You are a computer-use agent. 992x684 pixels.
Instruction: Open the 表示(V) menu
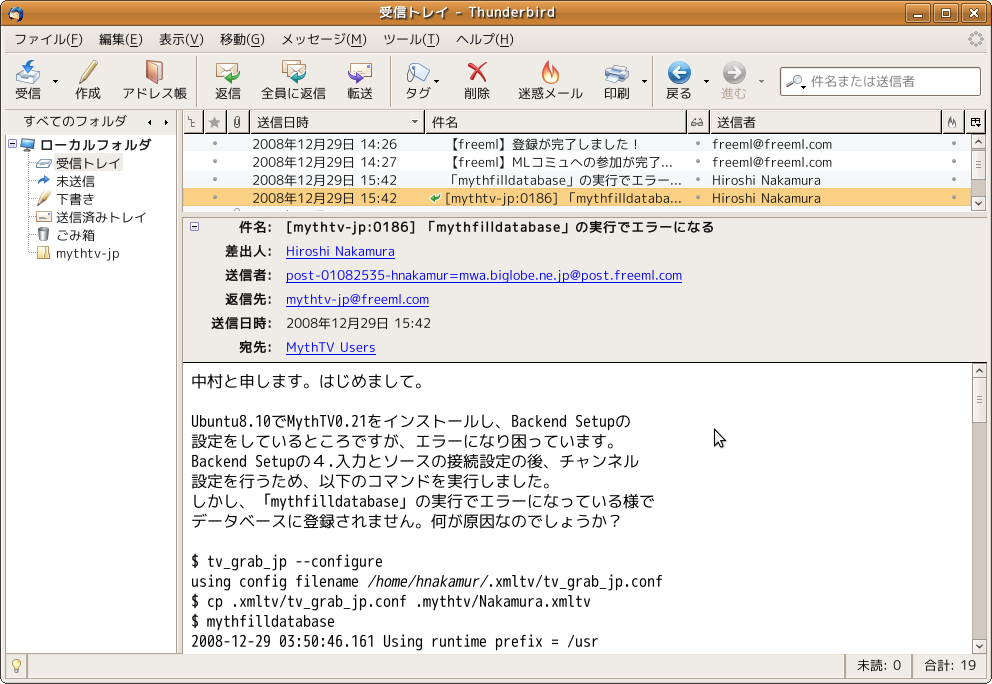click(181, 39)
